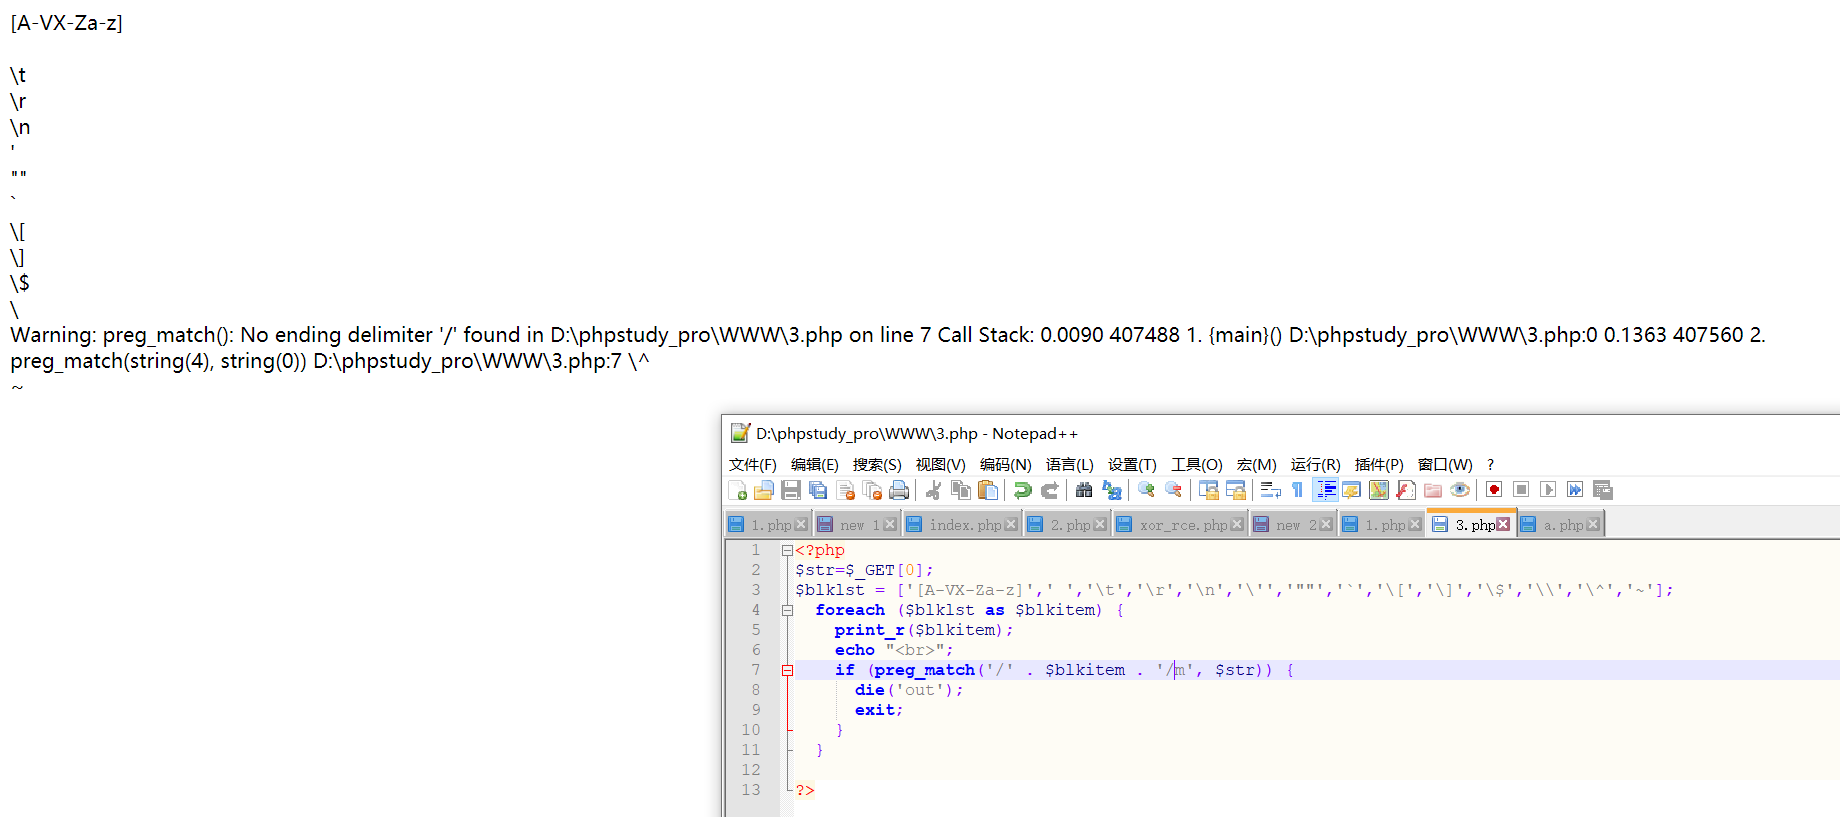1840x817 pixels.
Task: Open the 文件(F) menu
Action: coord(752,465)
